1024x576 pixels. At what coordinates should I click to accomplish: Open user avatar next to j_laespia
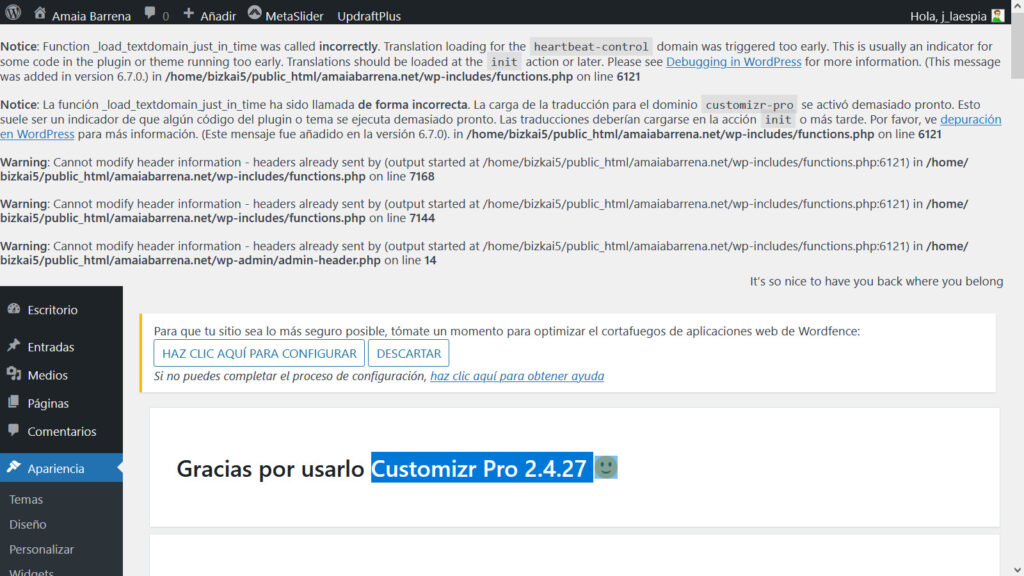tap(997, 15)
